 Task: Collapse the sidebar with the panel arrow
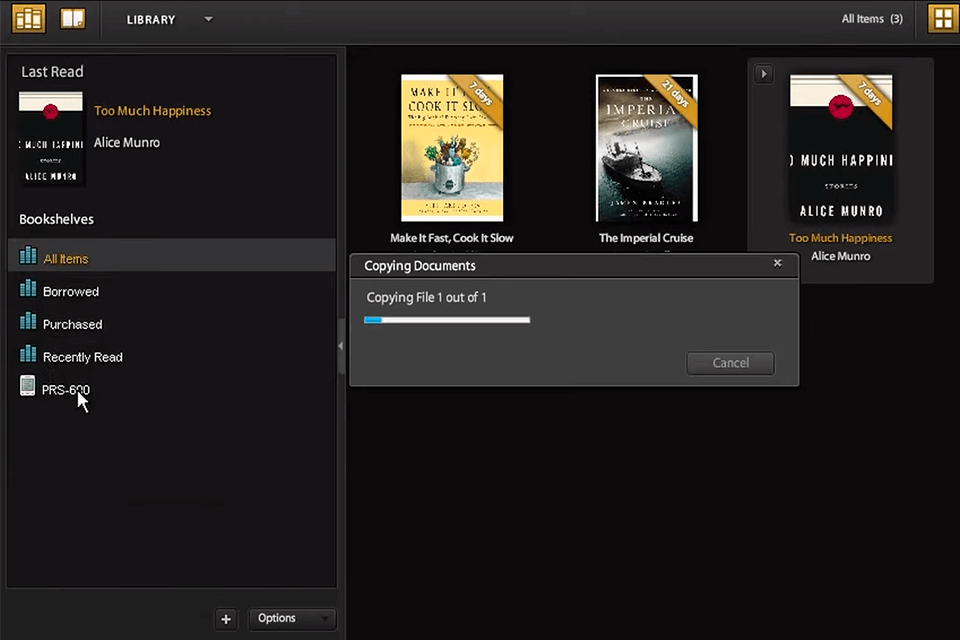click(340, 346)
